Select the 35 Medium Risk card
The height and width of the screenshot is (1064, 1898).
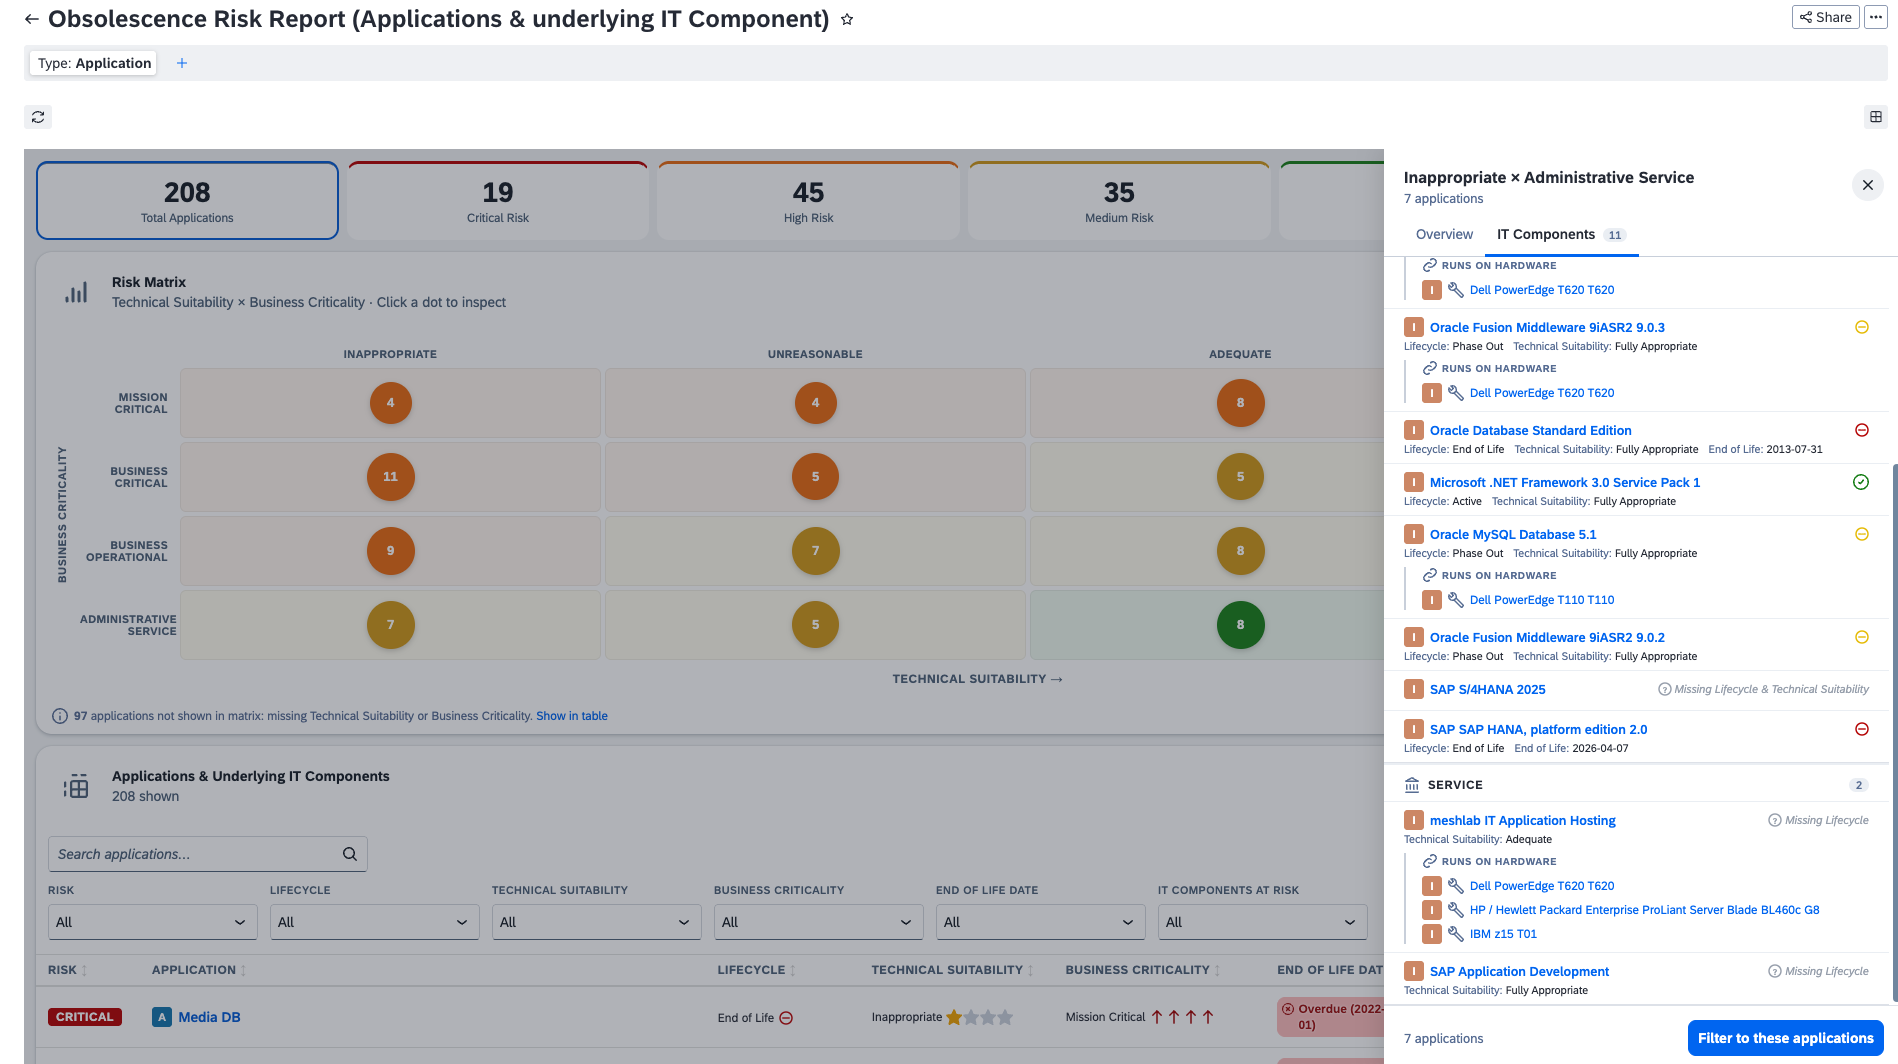tap(1119, 201)
